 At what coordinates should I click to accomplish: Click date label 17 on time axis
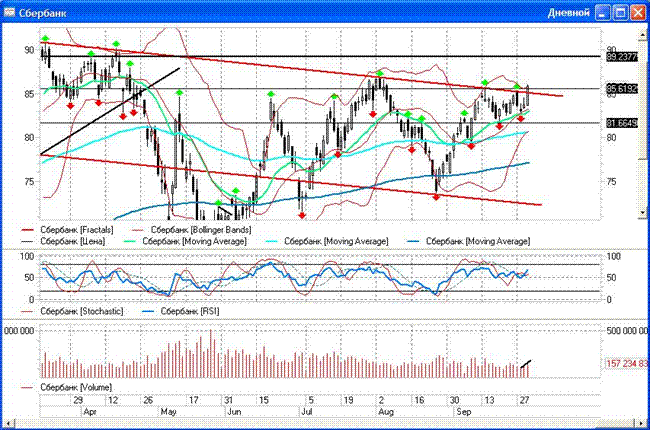click(x=194, y=400)
